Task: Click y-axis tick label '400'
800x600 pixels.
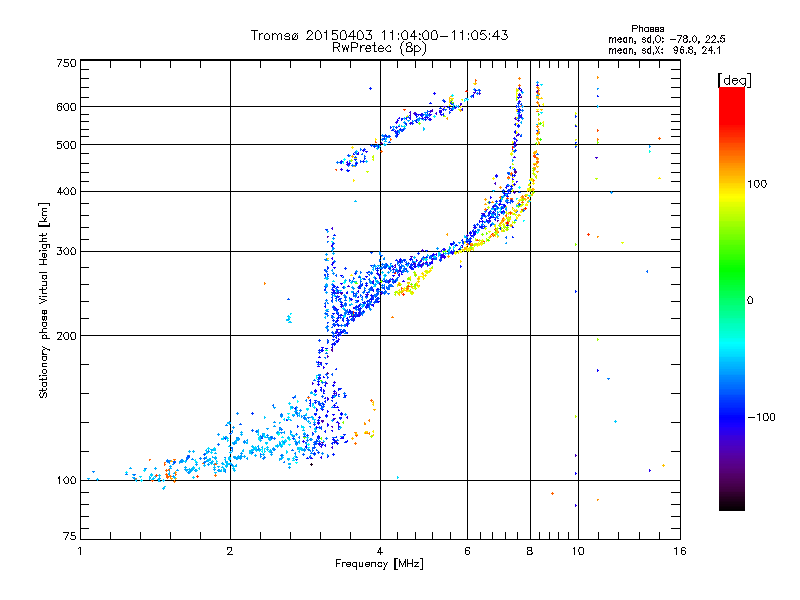Action: tap(66, 192)
